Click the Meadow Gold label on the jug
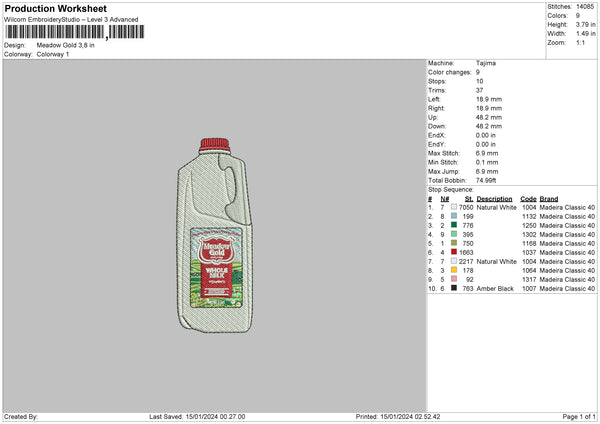Image resolution: width=600 pixels, height=424 pixels. click(x=217, y=268)
